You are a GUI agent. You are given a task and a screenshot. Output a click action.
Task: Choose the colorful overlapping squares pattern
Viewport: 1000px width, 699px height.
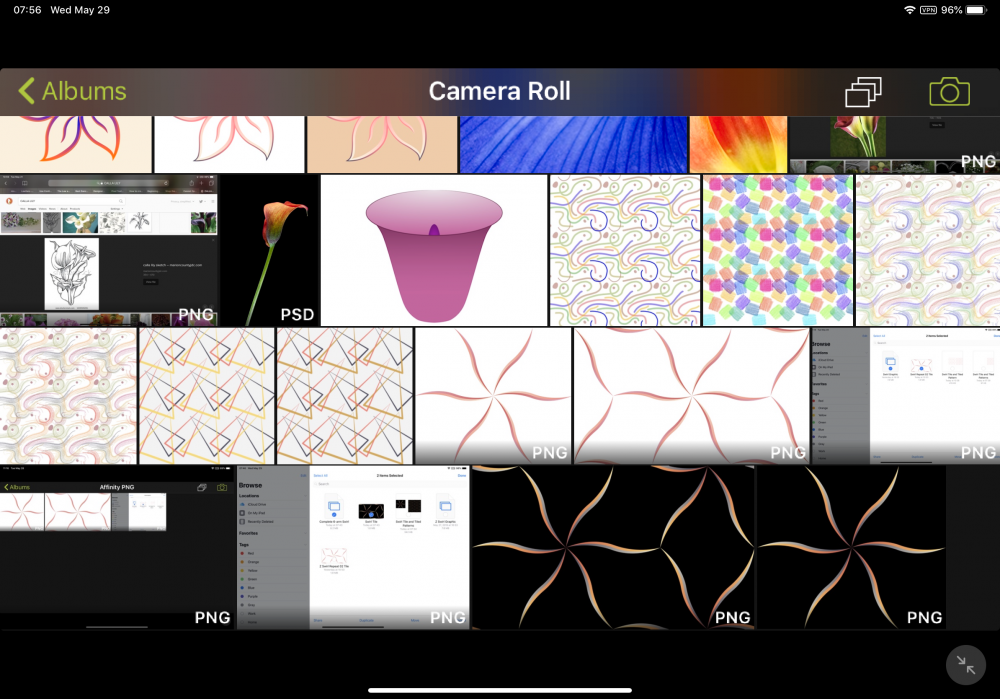pyautogui.click(x=777, y=250)
